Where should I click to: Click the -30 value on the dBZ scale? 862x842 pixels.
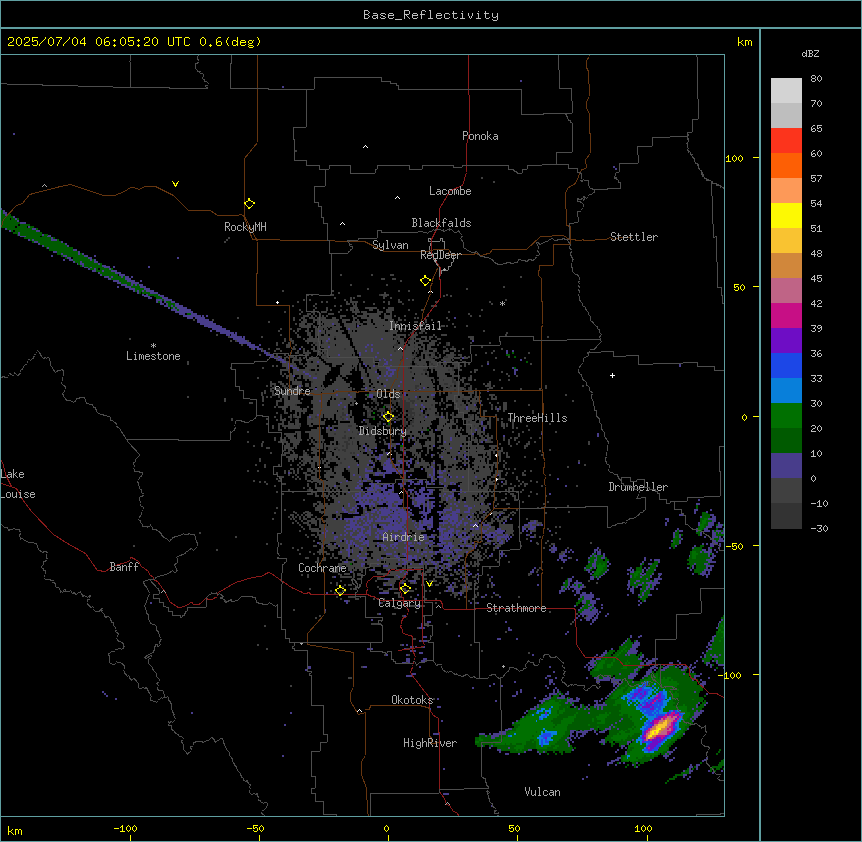tap(819, 528)
